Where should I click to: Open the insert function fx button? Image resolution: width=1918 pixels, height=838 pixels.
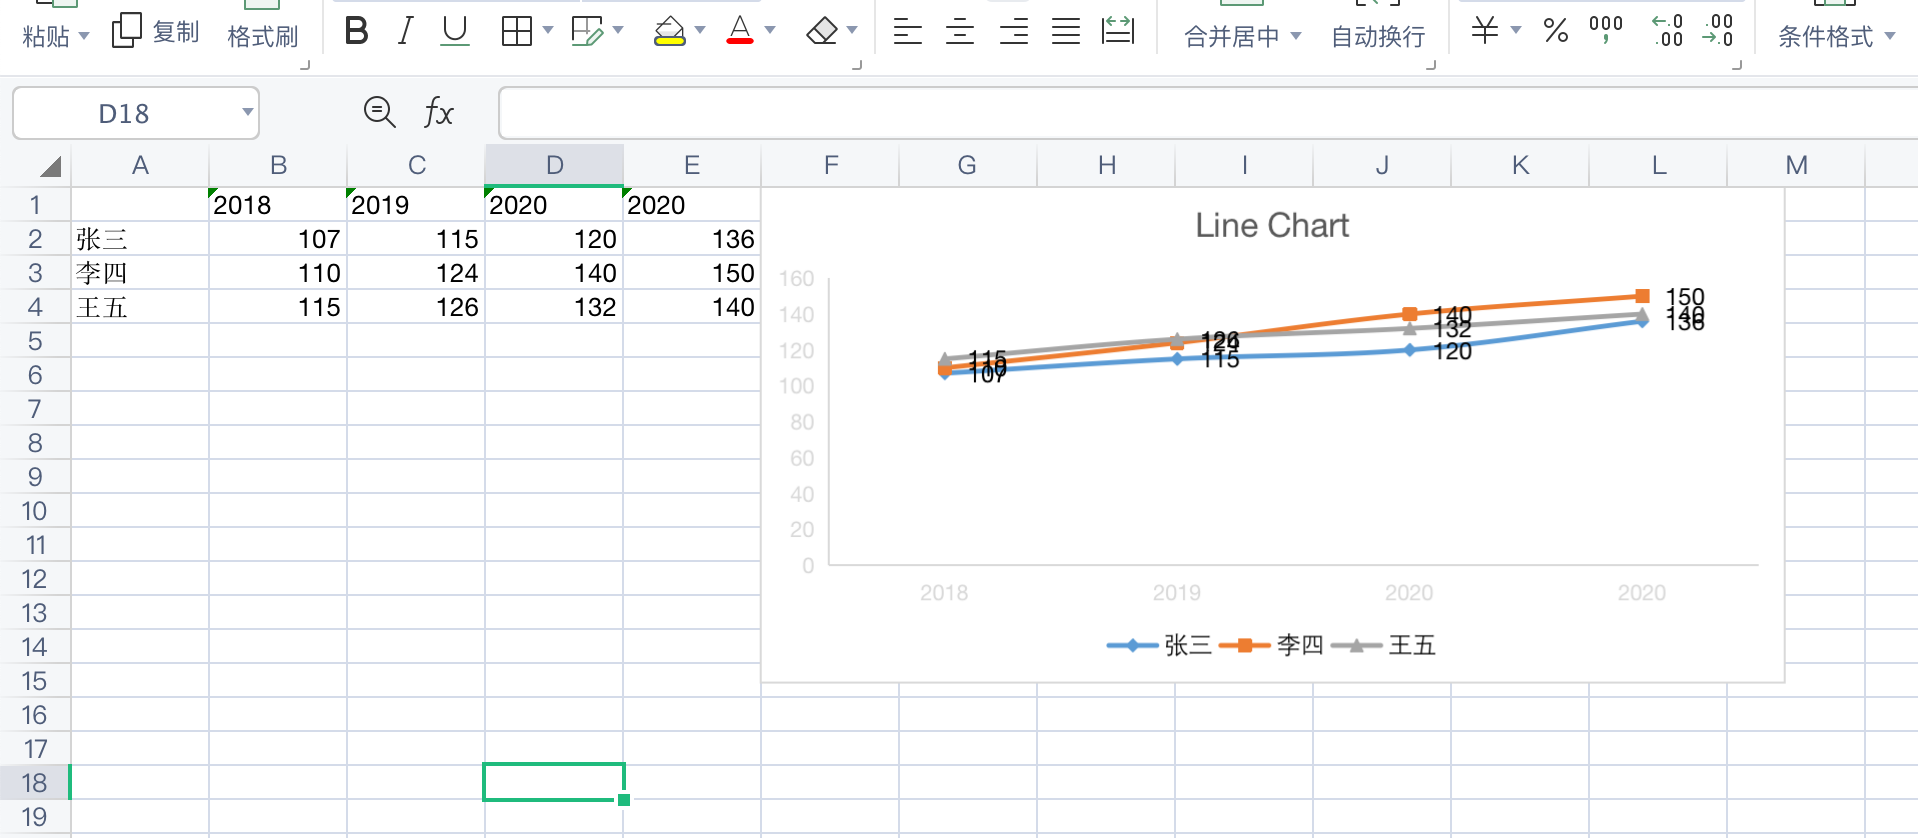(439, 112)
